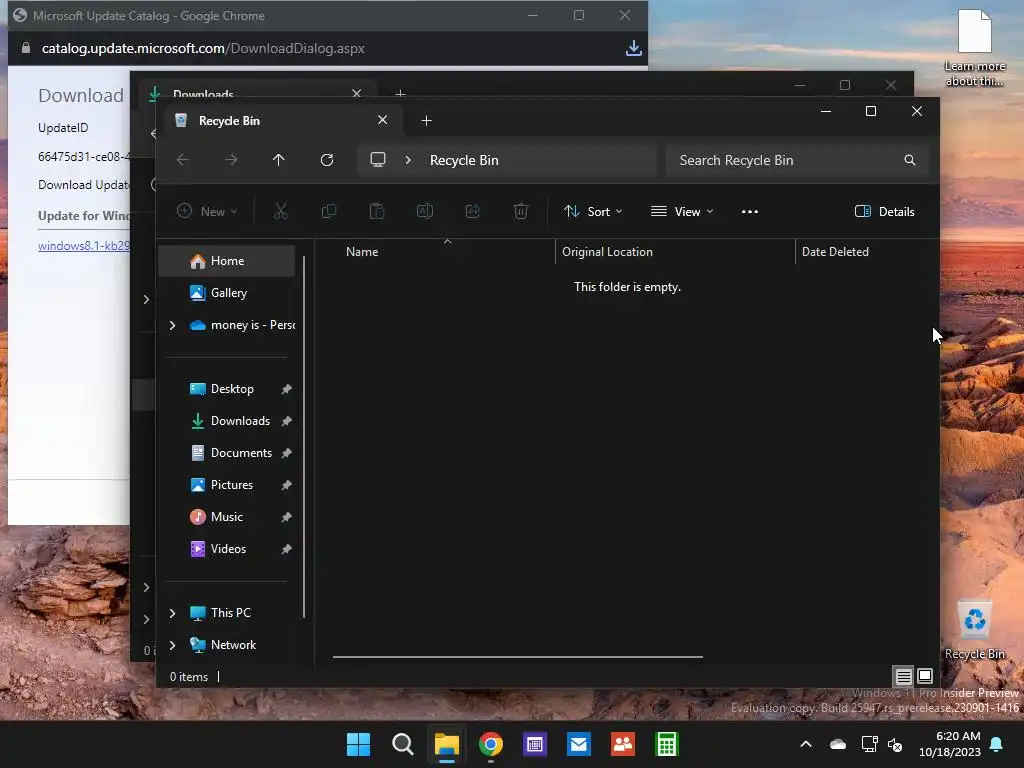Open the Sort dropdown
The width and height of the screenshot is (1024, 768).
point(593,212)
